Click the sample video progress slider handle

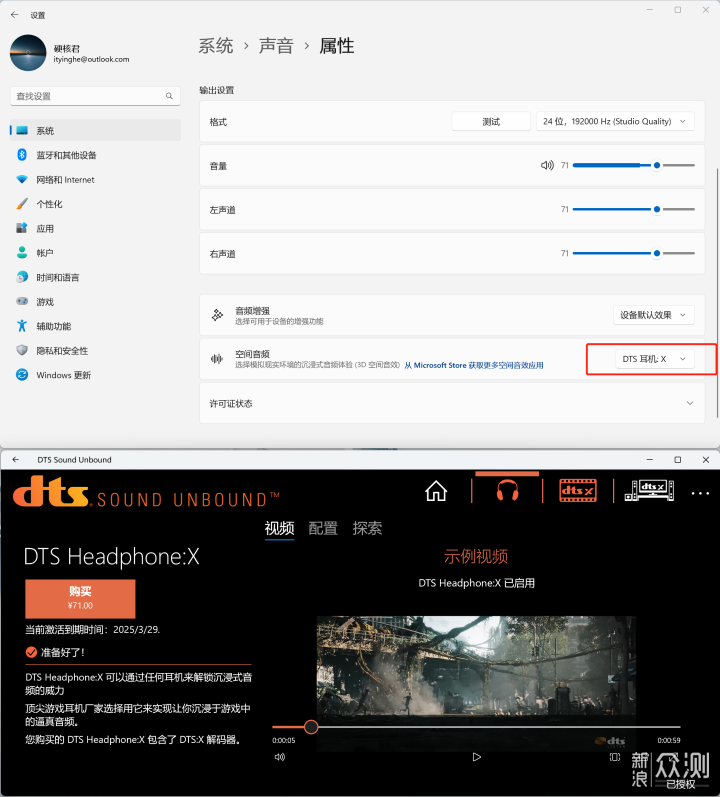311,727
